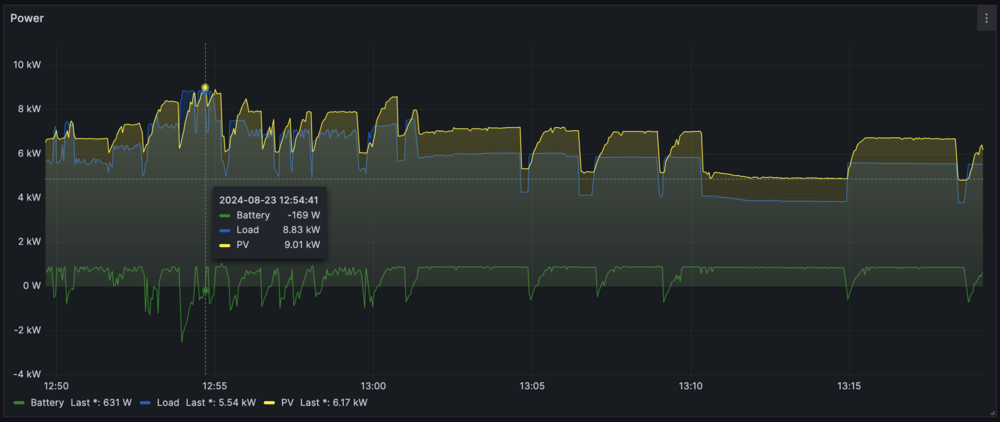Click the -4 kW y-axis label
Screen dimensions: 1000x422
click(x=28, y=374)
